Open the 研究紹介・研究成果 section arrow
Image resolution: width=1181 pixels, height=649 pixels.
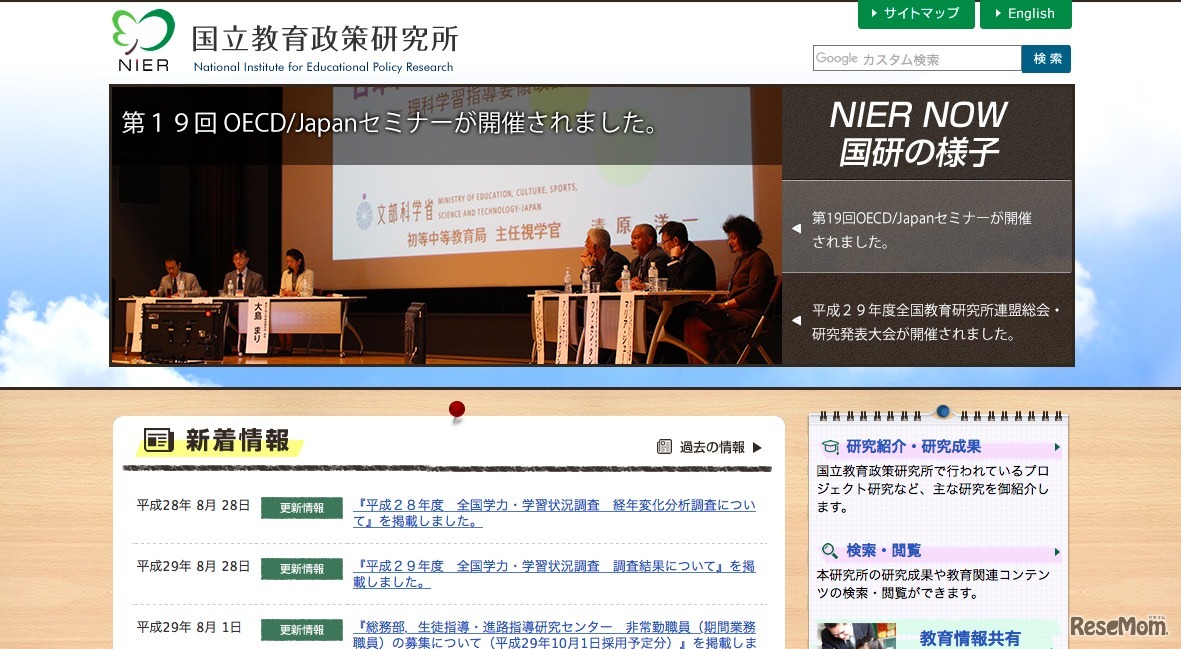(1058, 446)
